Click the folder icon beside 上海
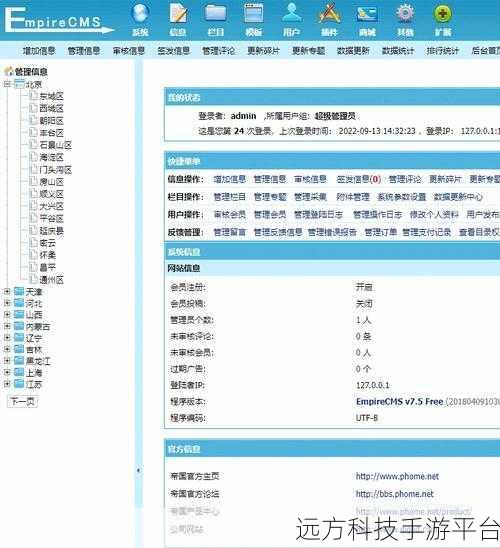Viewport: 500px width, 548px height. pos(19,372)
